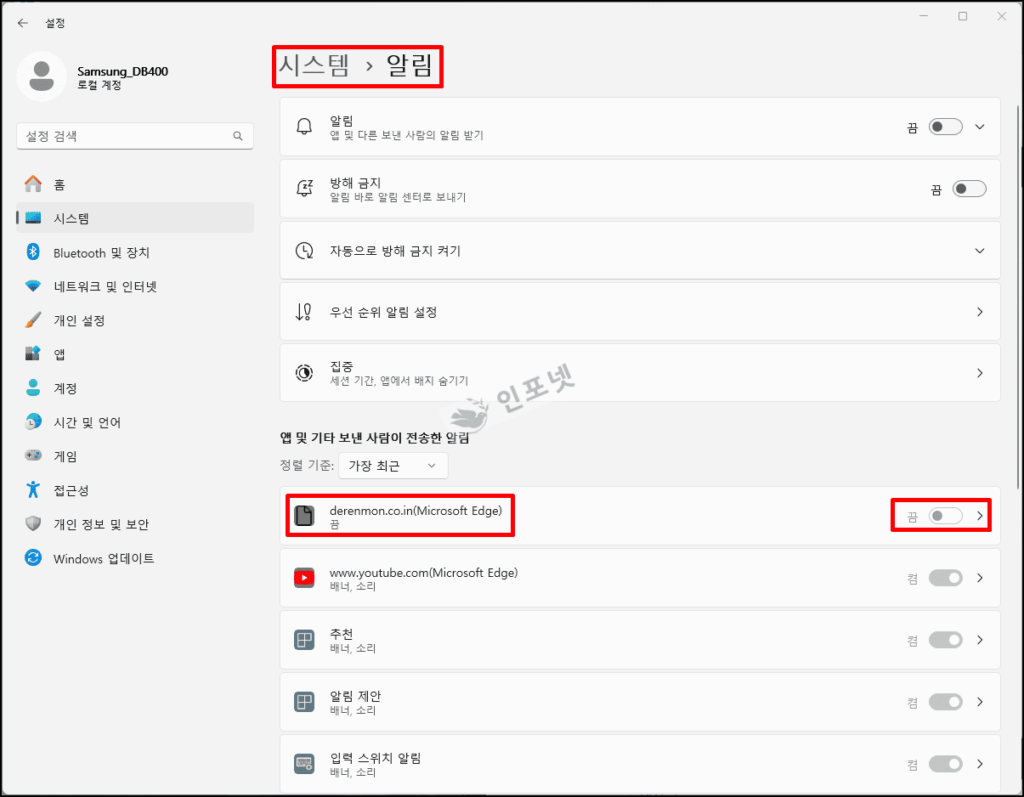Image resolution: width=1024 pixels, height=797 pixels.
Task: Click the search magnifier icon in 설정 검색
Action: pyautogui.click(x=238, y=136)
